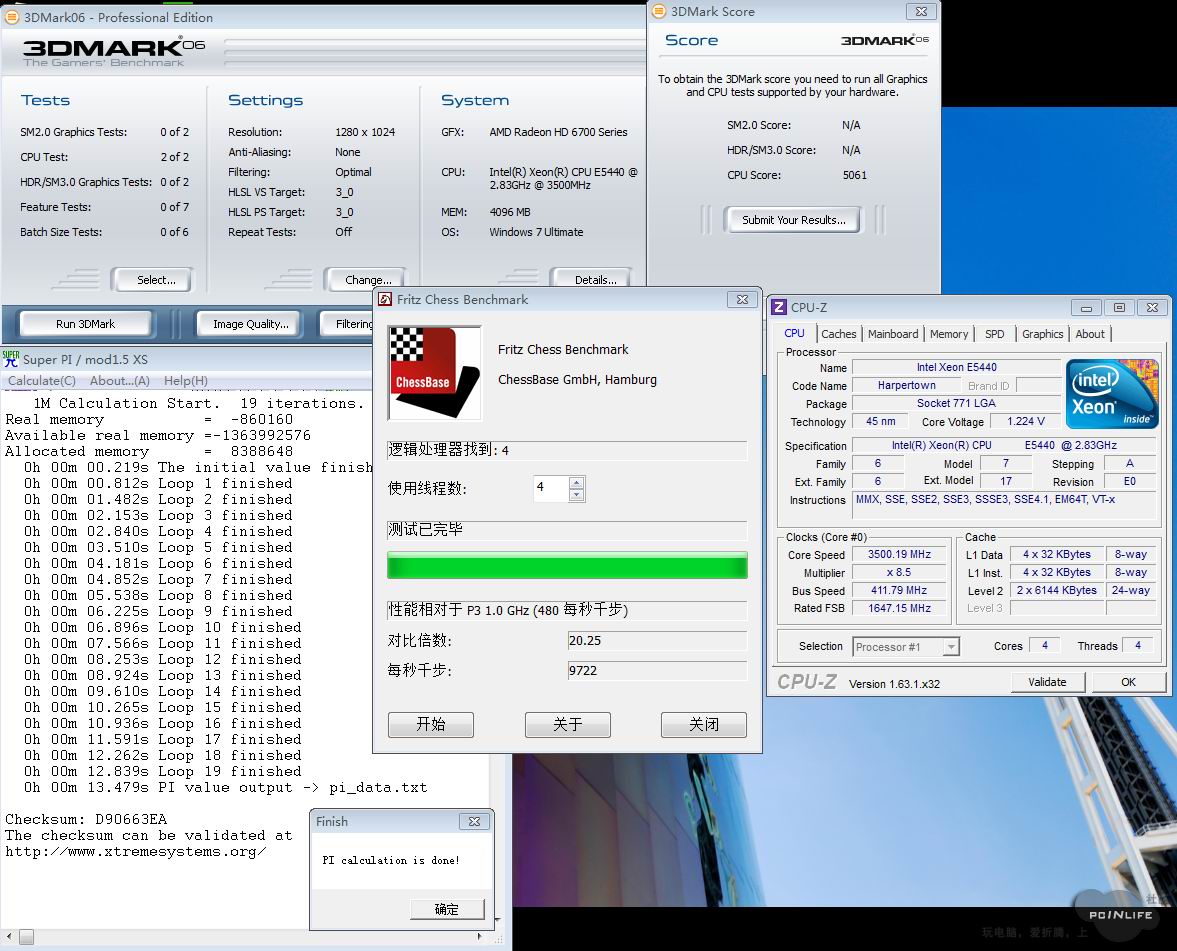
Task: Click the Resolution value 1280 x 1024
Action: pos(365,132)
